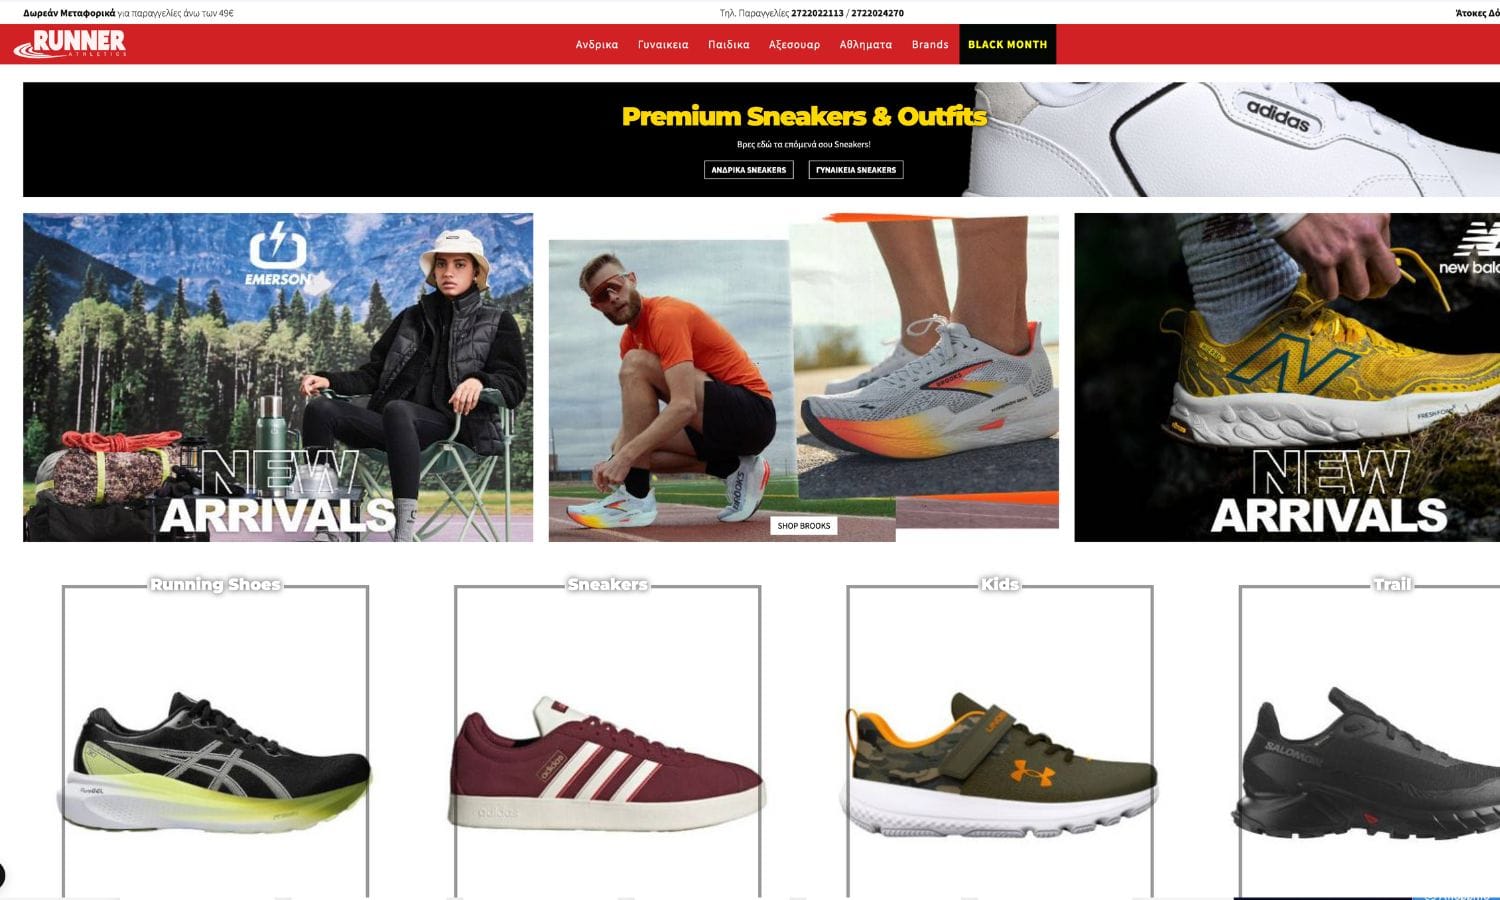
Task: Click the ΓΥΝΑΙΚΕΙΑ SNEAKERS button
Action: point(856,170)
